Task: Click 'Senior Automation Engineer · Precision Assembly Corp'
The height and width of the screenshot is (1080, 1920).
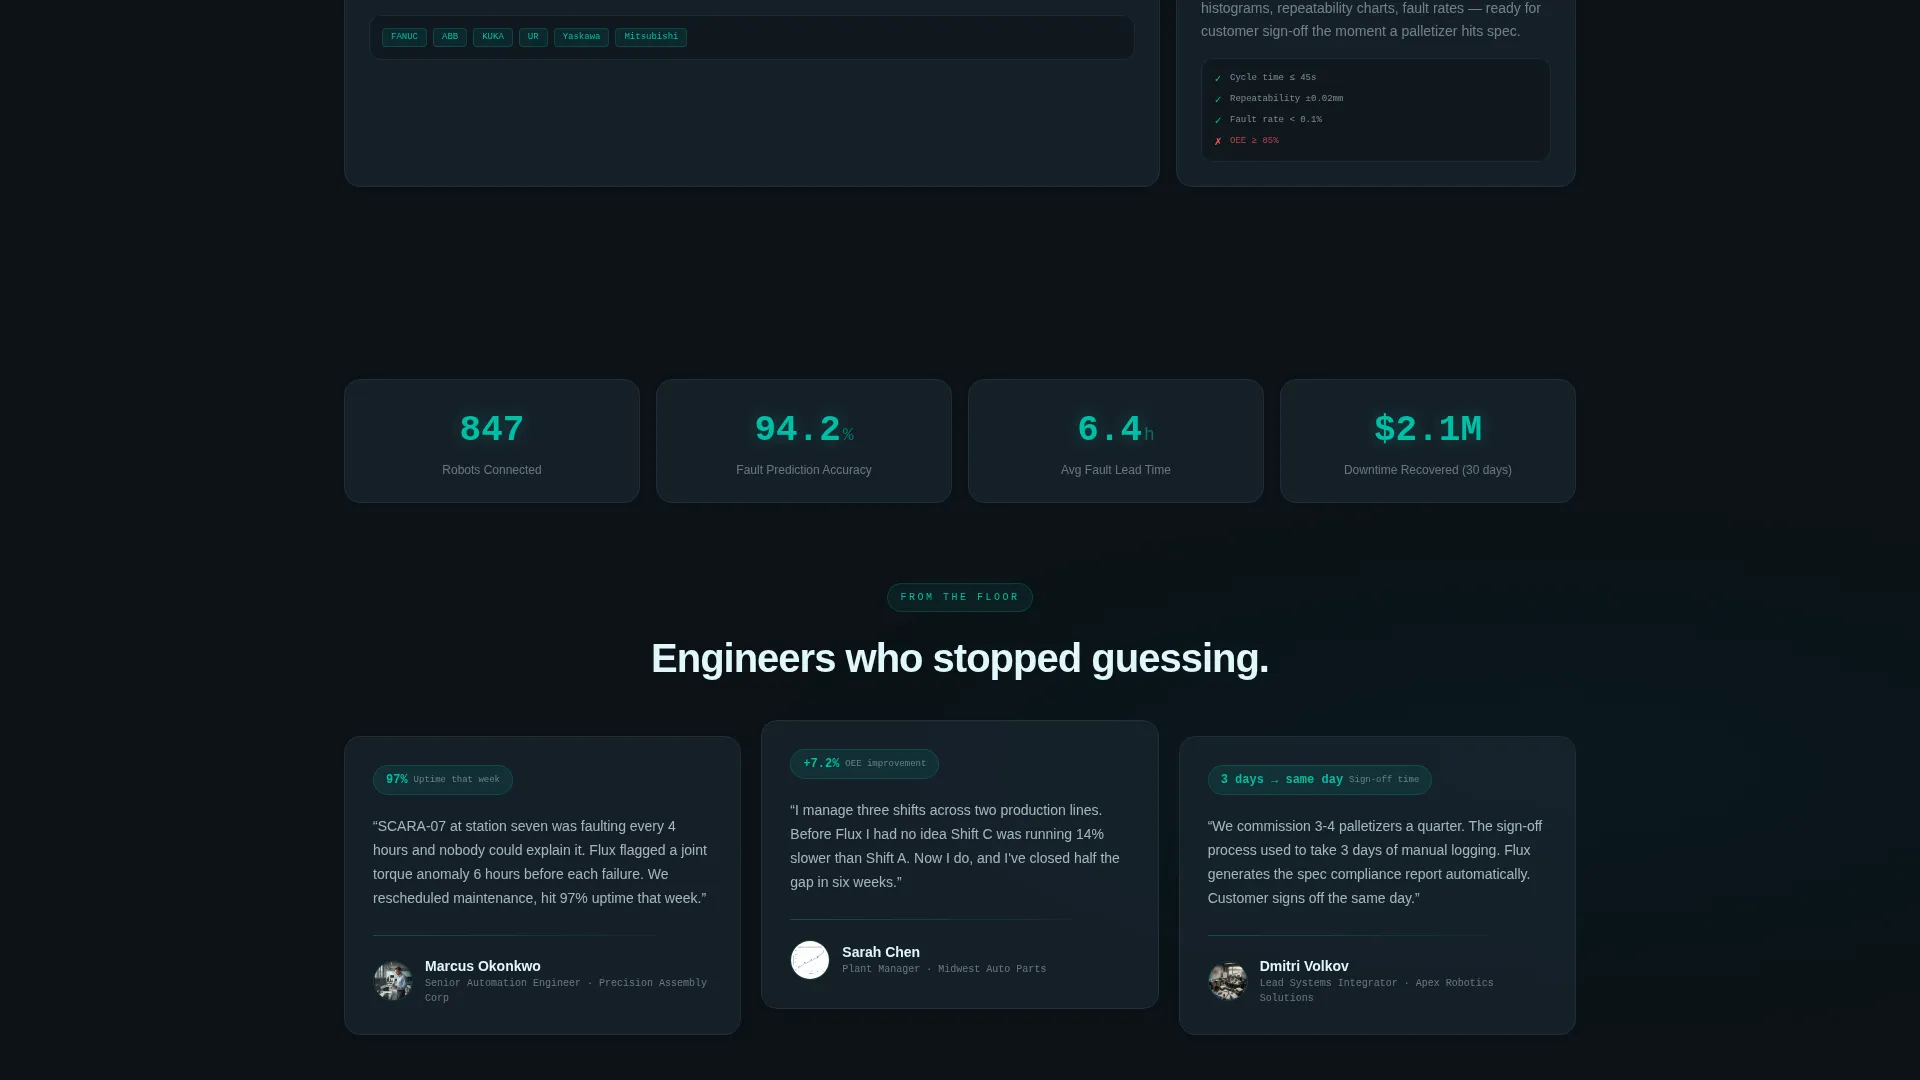Action: 566,990
